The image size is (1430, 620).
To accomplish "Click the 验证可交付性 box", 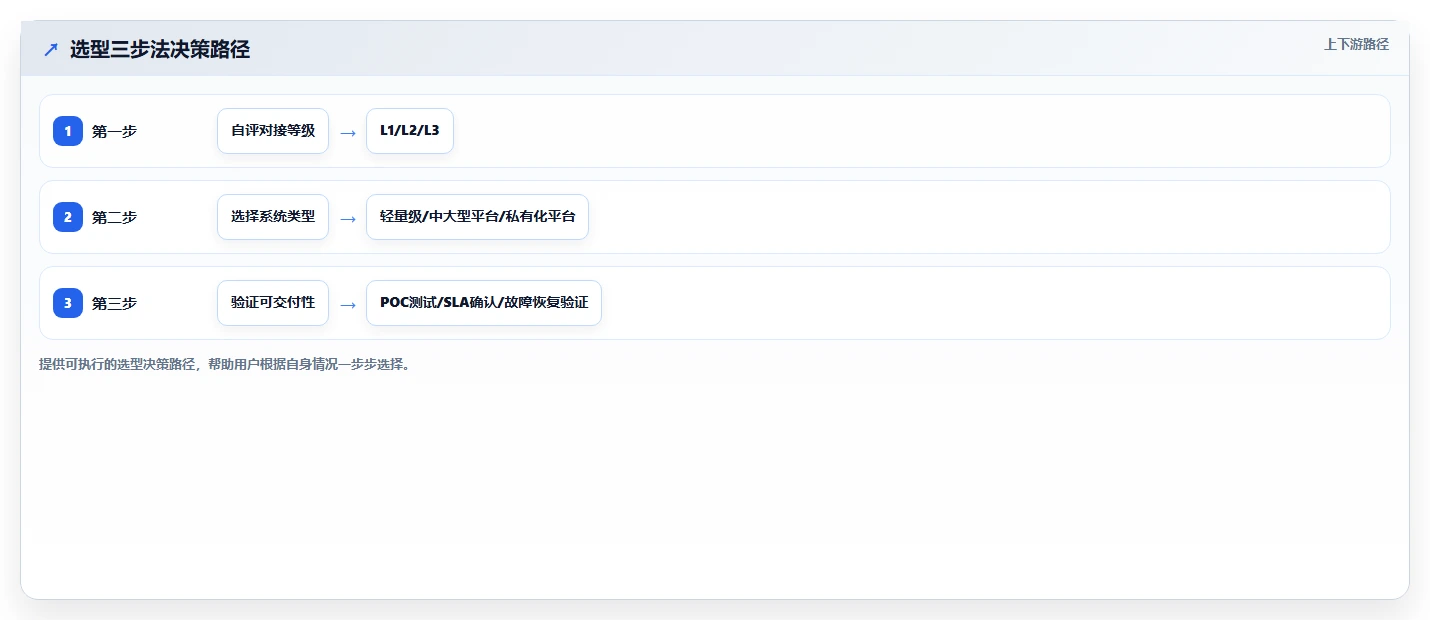I will tap(273, 303).
